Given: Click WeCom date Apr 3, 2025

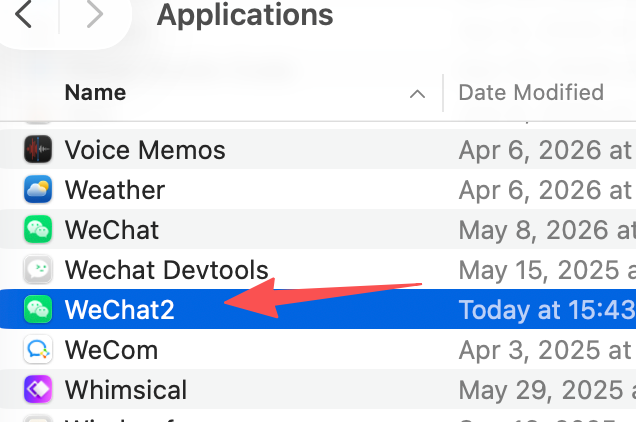Looking at the screenshot, I should 546,350.
